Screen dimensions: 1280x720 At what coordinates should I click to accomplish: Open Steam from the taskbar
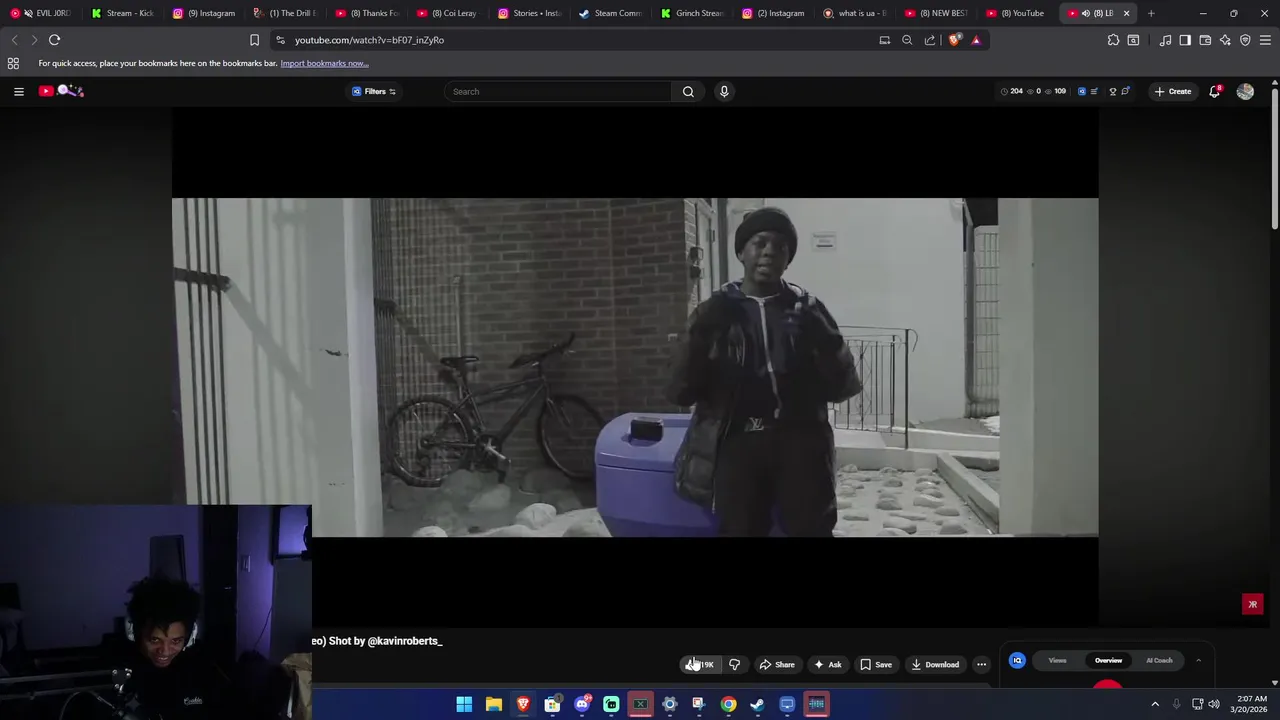pyautogui.click(x=758, y=704)
